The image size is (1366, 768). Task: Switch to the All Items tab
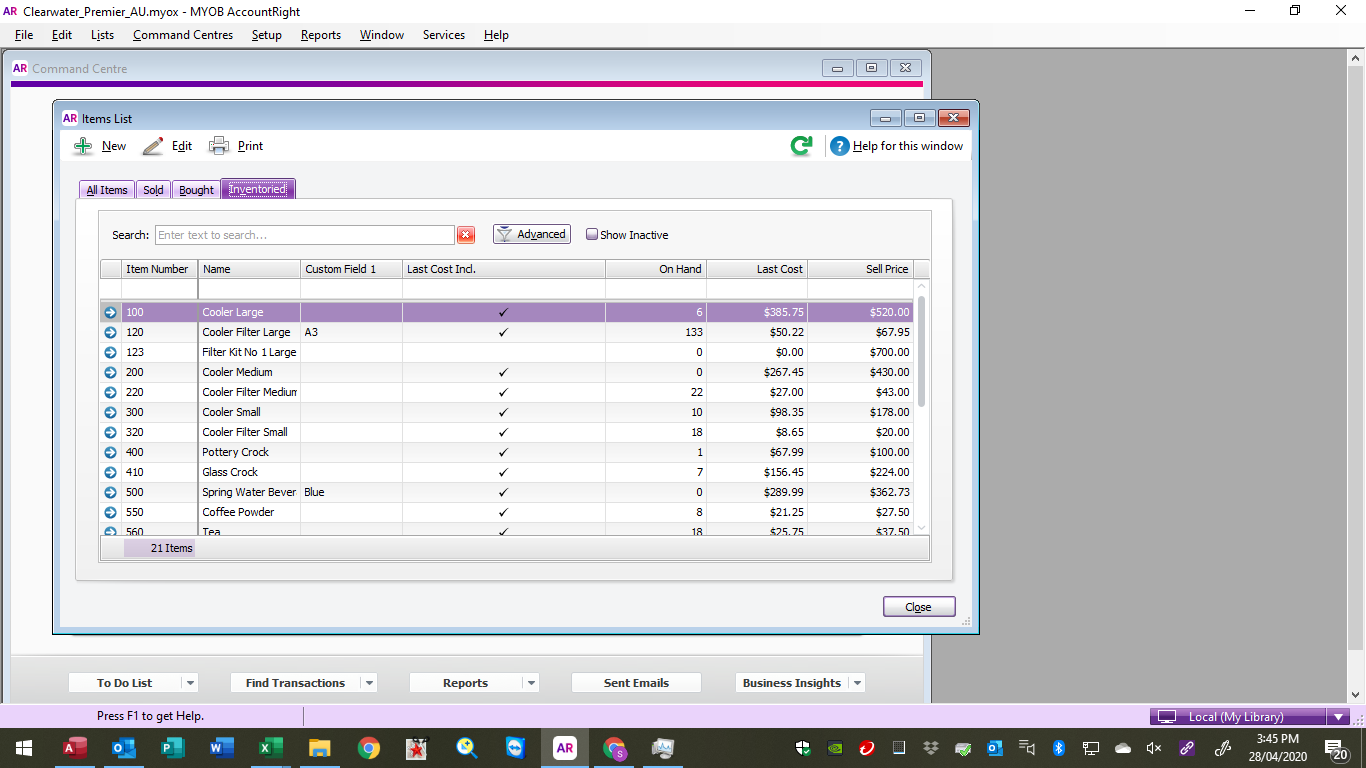pyautogui.click(x=107, y=190)
